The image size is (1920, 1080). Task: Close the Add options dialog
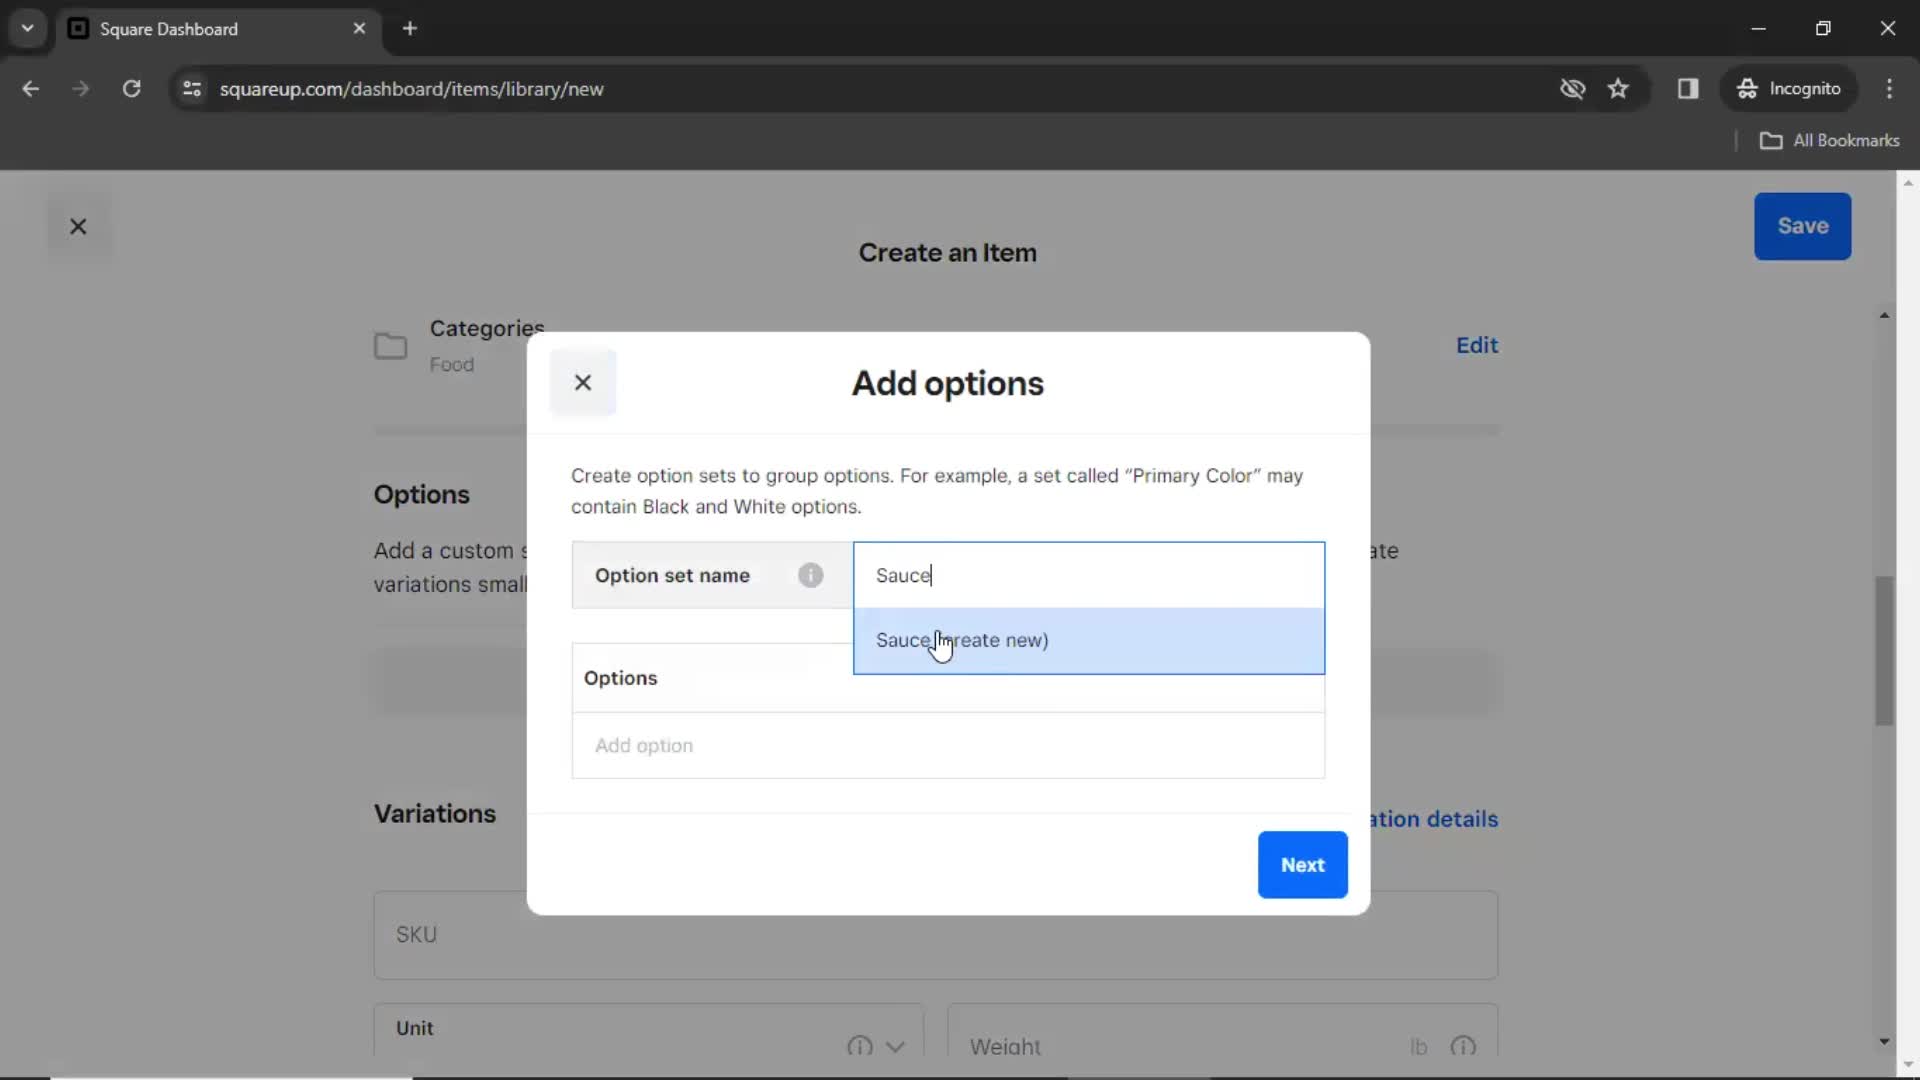pyautogui.click(x=583, y=383)
